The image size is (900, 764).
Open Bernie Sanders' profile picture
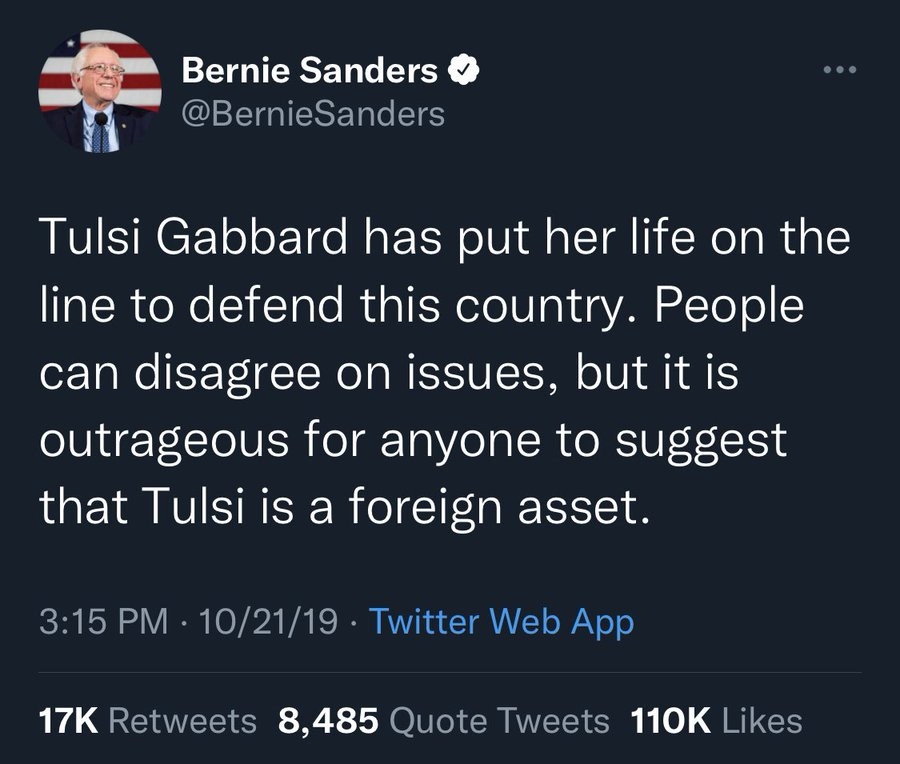[x=100, y=92]
